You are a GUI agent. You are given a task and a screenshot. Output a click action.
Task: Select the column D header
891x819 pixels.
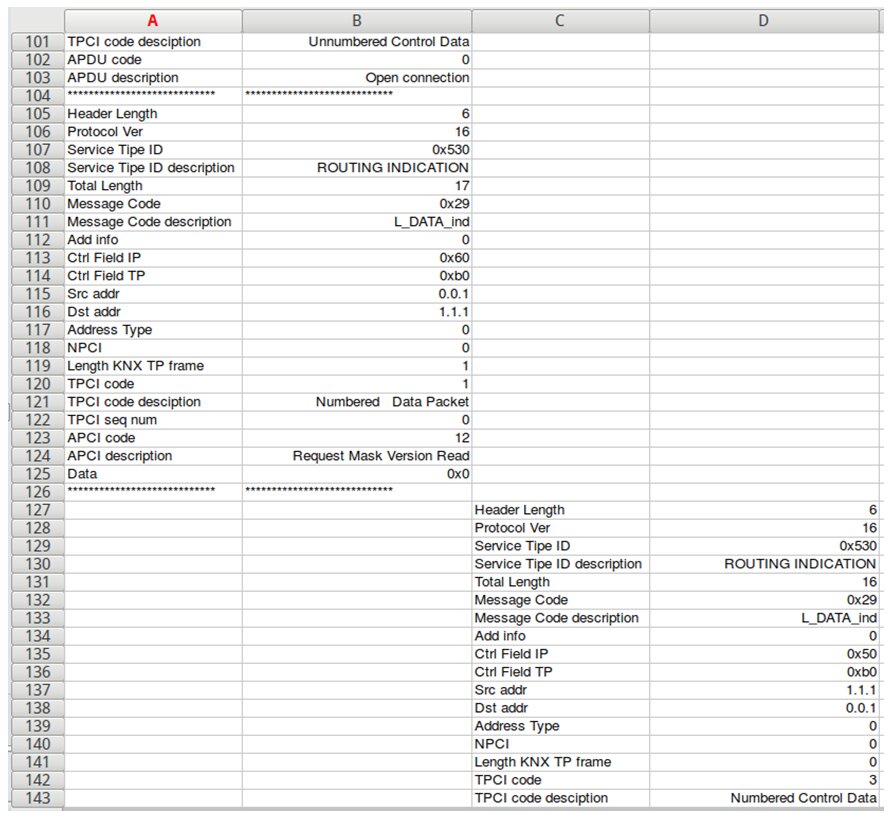pyautogui.click(x=765, y=21)
